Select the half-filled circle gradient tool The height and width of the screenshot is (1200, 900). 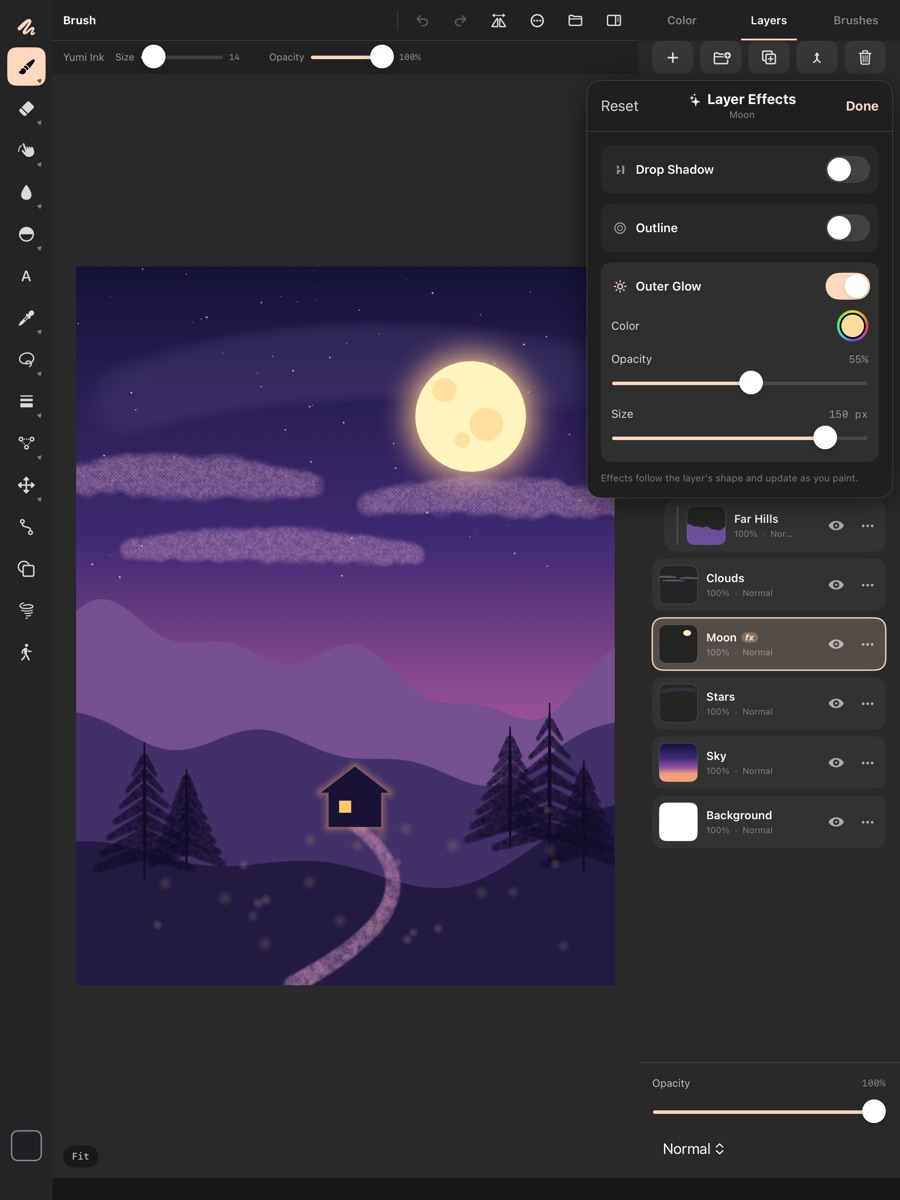pos(26,234)
